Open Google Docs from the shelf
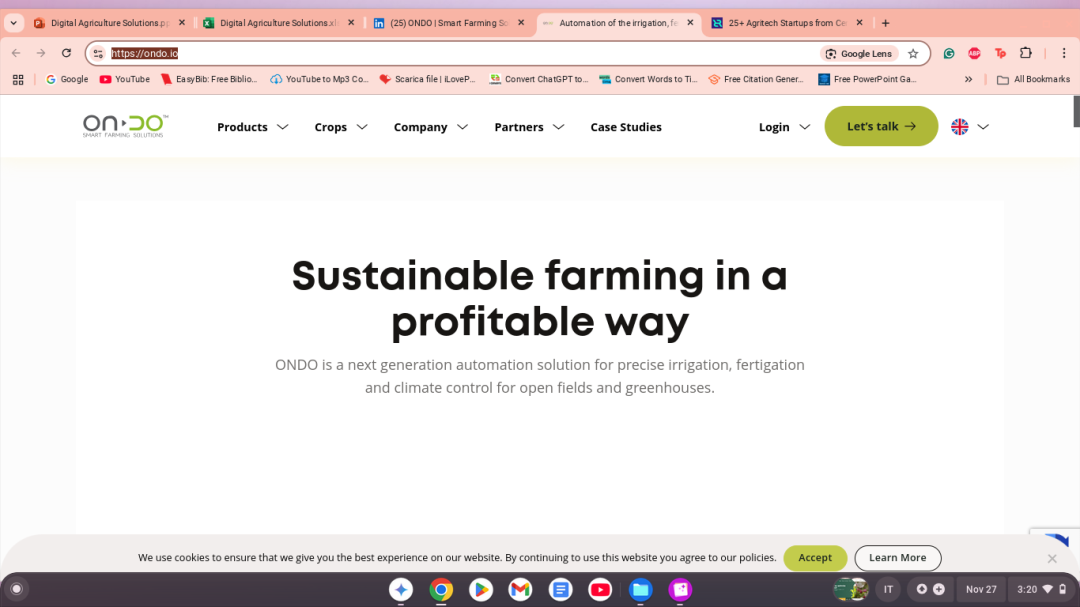The height and width of the screenshot is (607, 1080). pyautogui.click(x=561, y=589)
